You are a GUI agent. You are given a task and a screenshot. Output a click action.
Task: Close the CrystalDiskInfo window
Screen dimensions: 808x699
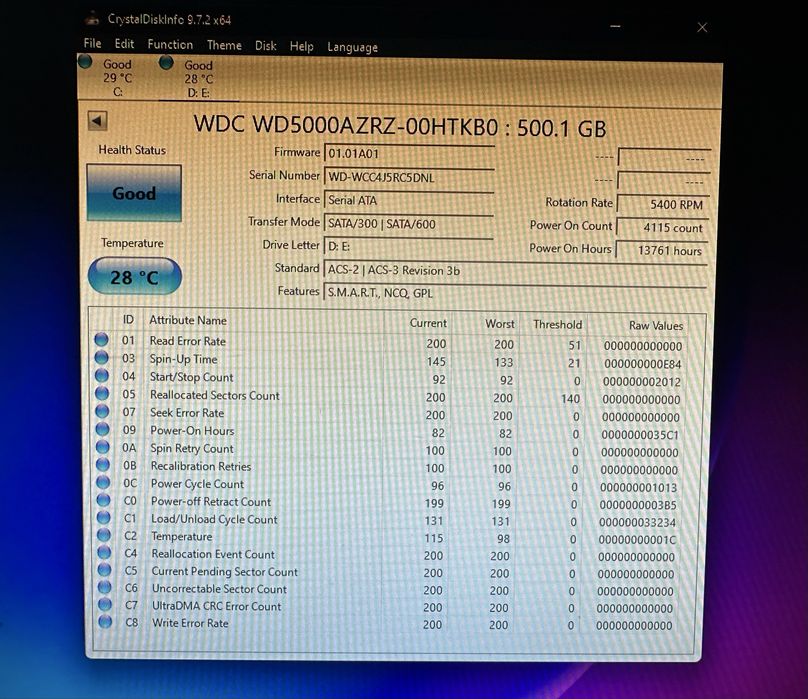pyautogui.click(x=702, y=27)
